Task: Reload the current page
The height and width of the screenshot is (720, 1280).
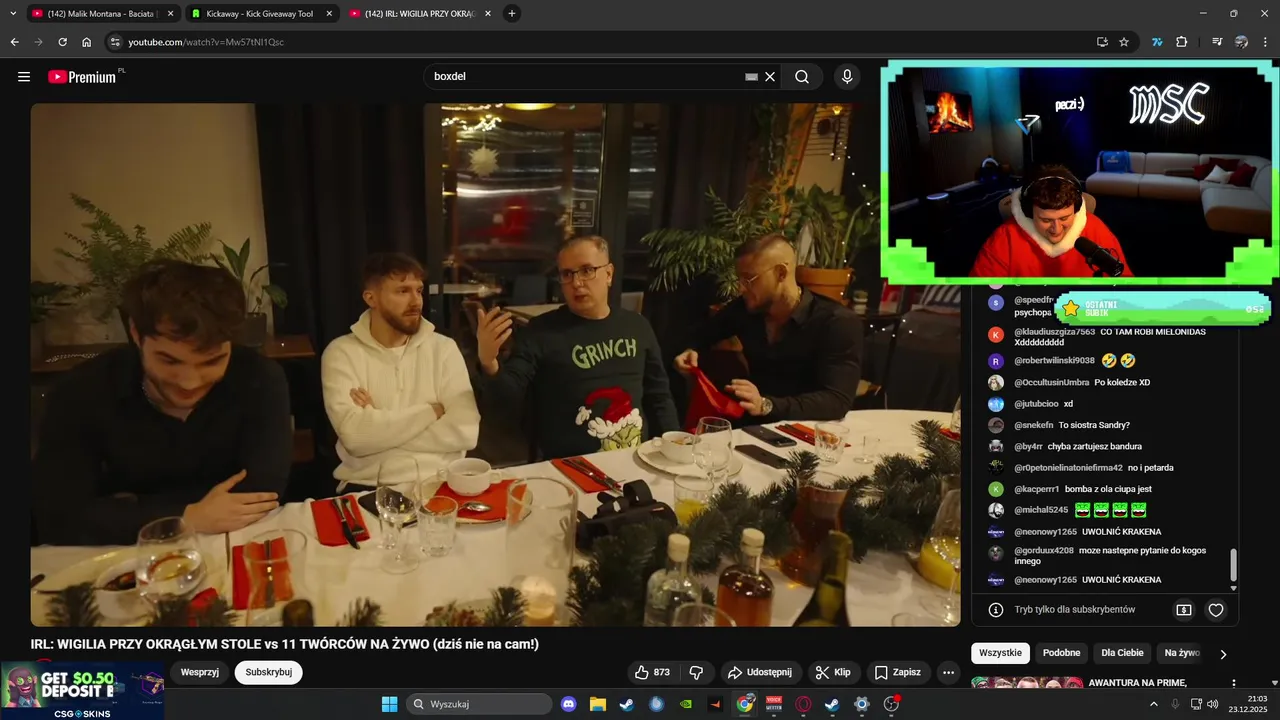Action: pos(62,42)
